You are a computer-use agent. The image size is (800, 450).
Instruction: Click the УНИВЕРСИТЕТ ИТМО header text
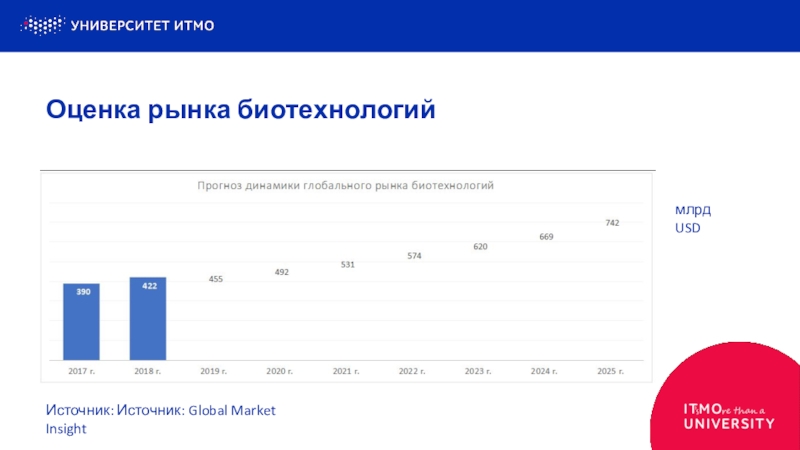coord(142,25)
